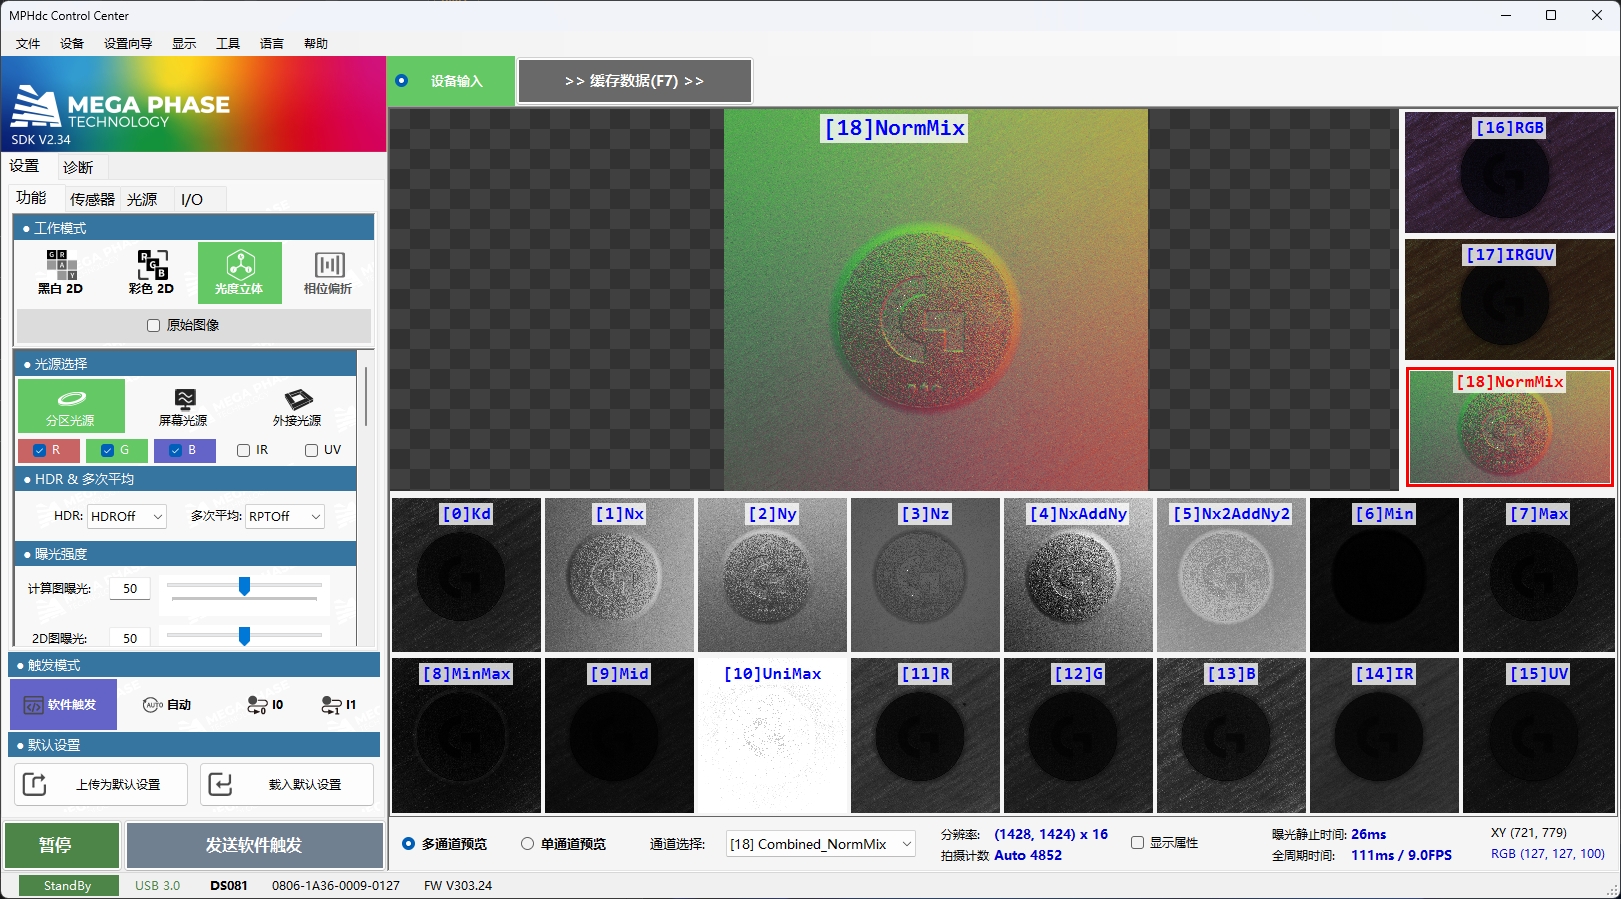
Task: Click the 上传为默认设置 upload icon
Action: pyautogui.click(x=35, y=784)
